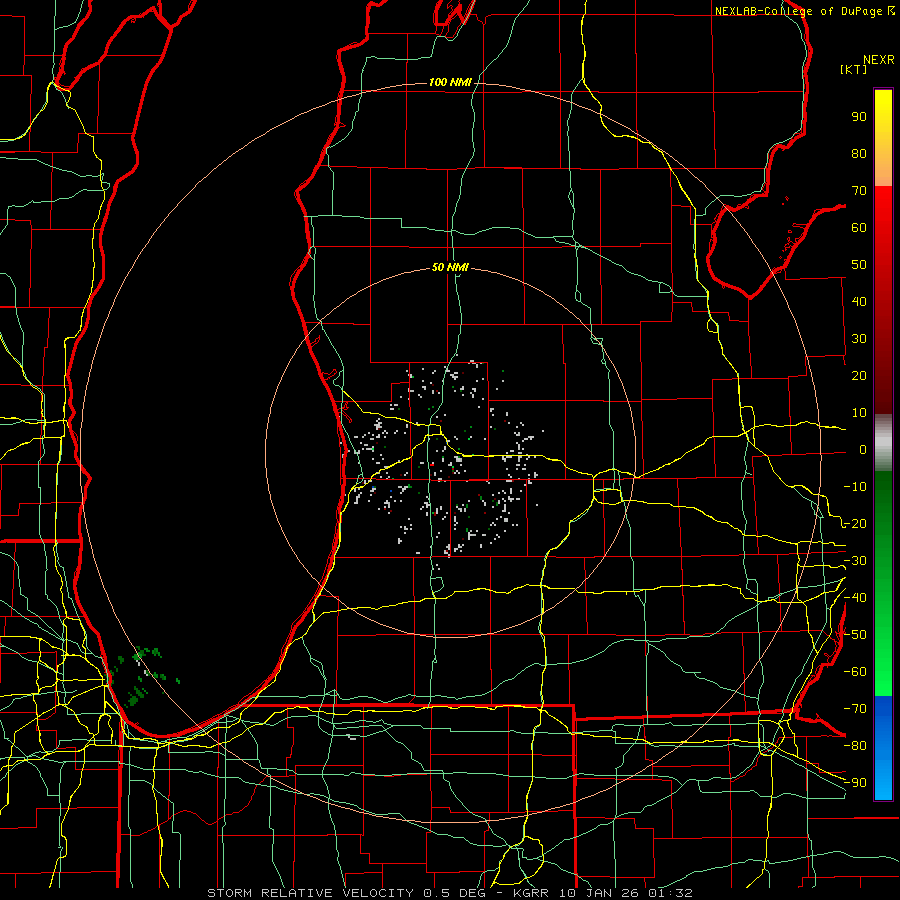Click the yellow top segment of color bar
Image resolution: width=900 pixels, height=900 pixels.
883,138
